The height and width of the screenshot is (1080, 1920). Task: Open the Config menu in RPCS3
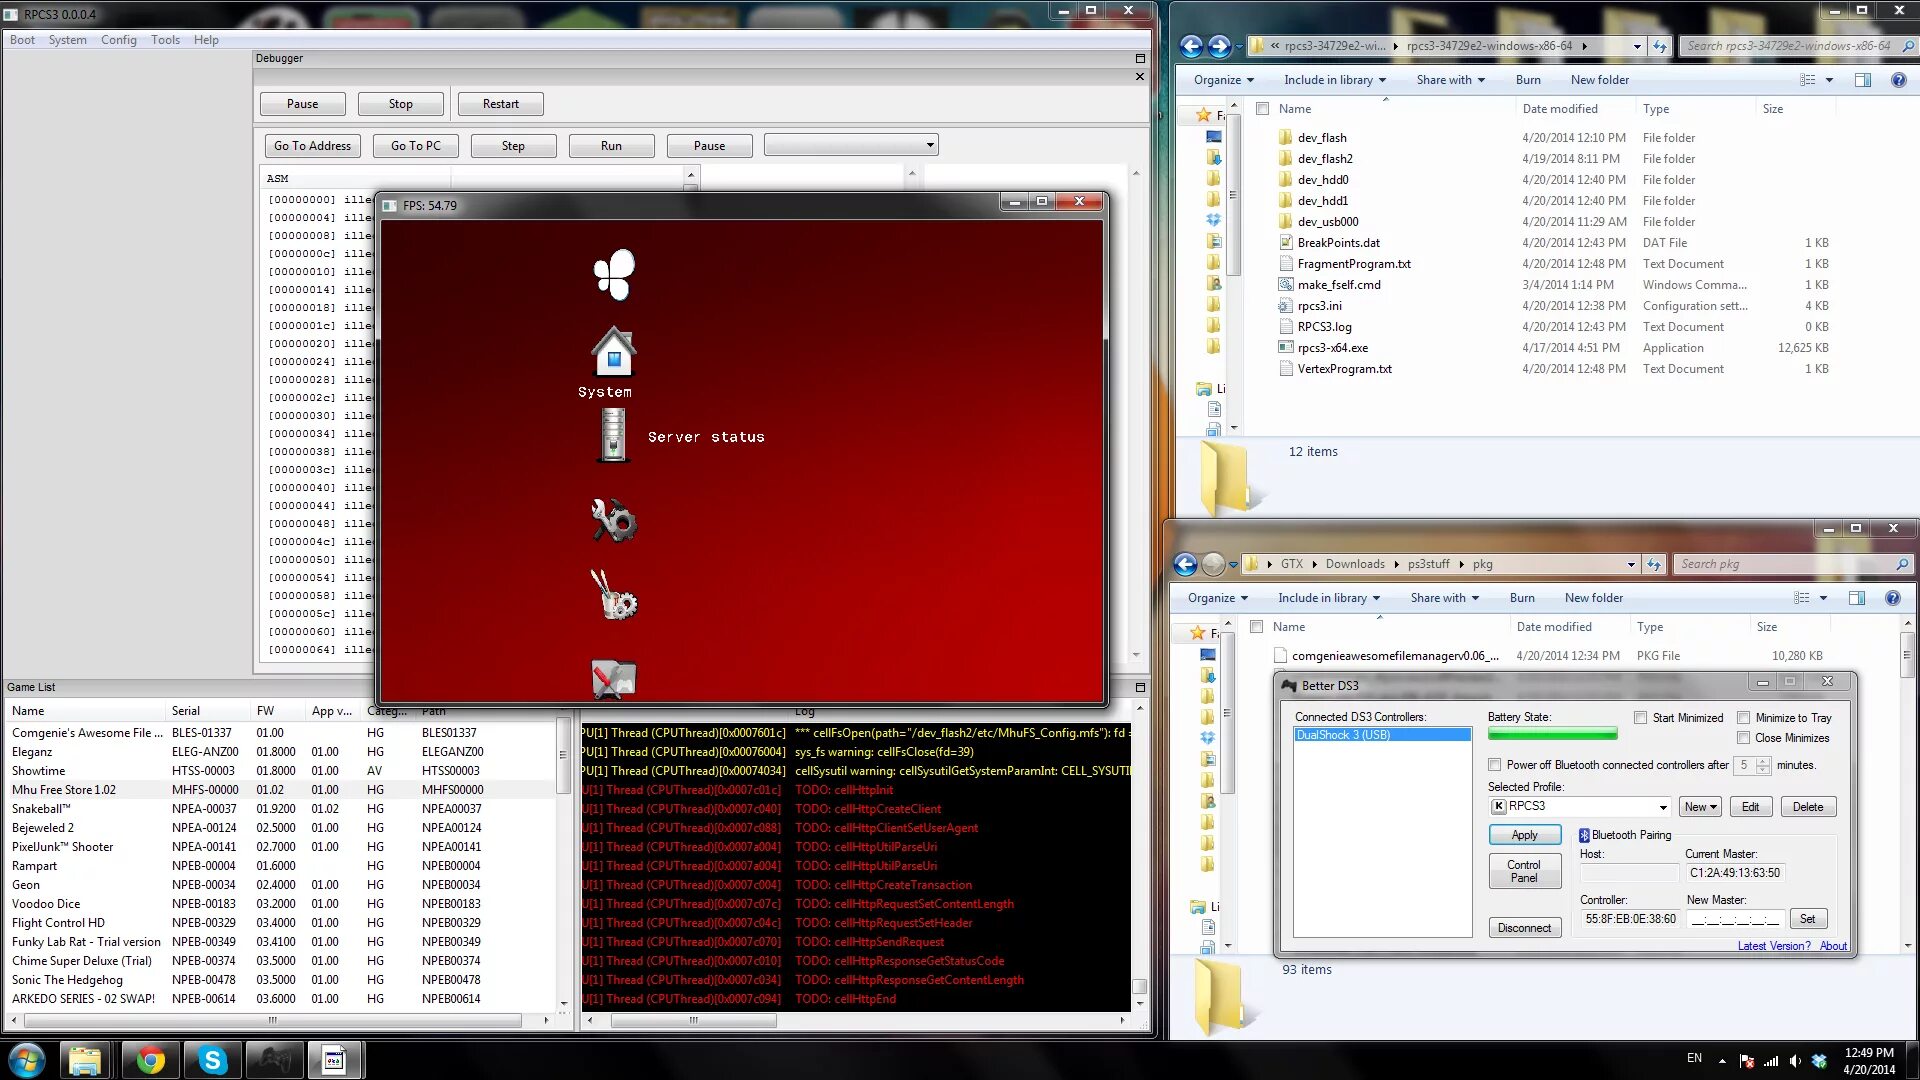tap(118, 40)
